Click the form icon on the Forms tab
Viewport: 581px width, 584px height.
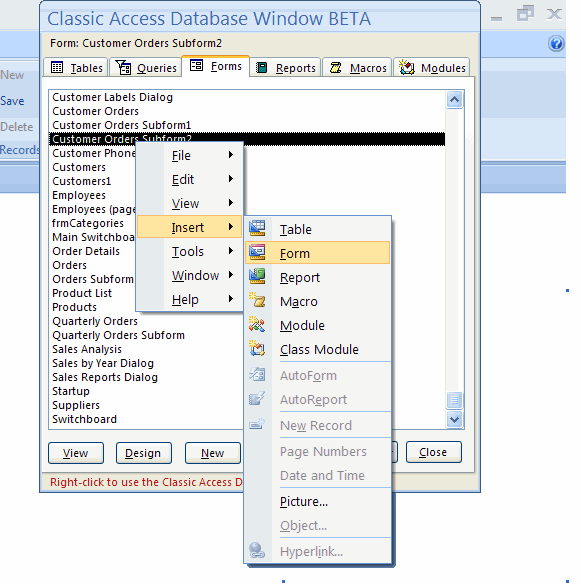[x=196, y=66]
